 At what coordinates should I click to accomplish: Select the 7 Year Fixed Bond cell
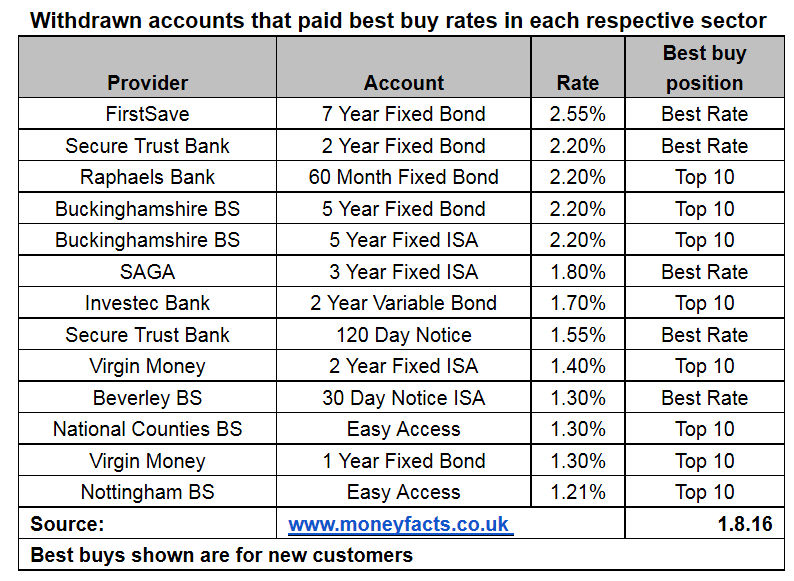click(403, 114)
